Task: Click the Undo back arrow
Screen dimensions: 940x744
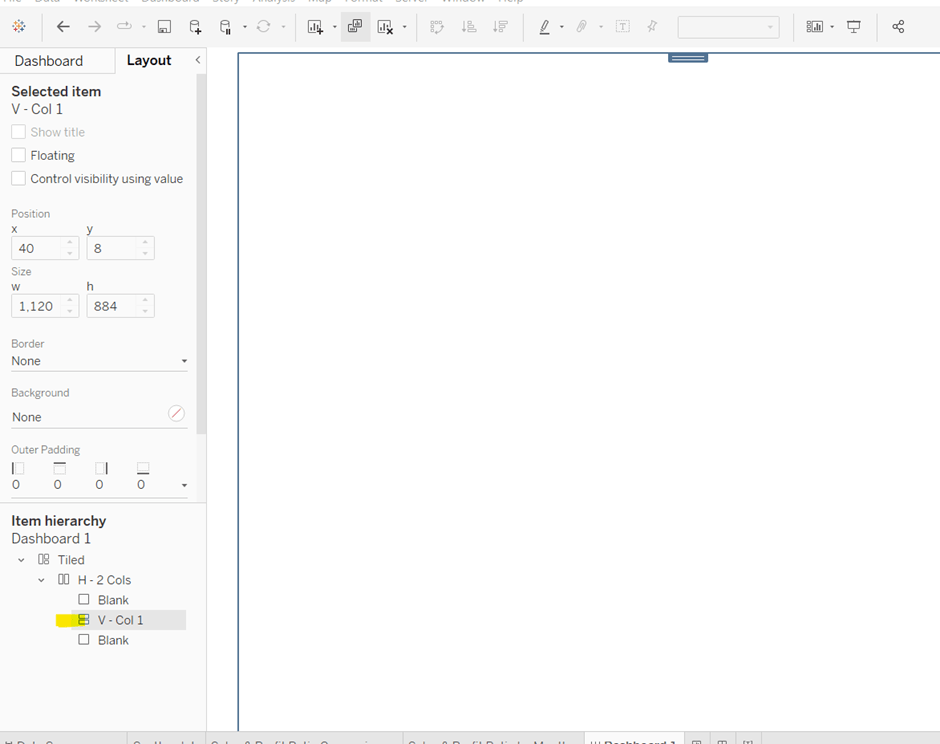Action: (63, 27)
